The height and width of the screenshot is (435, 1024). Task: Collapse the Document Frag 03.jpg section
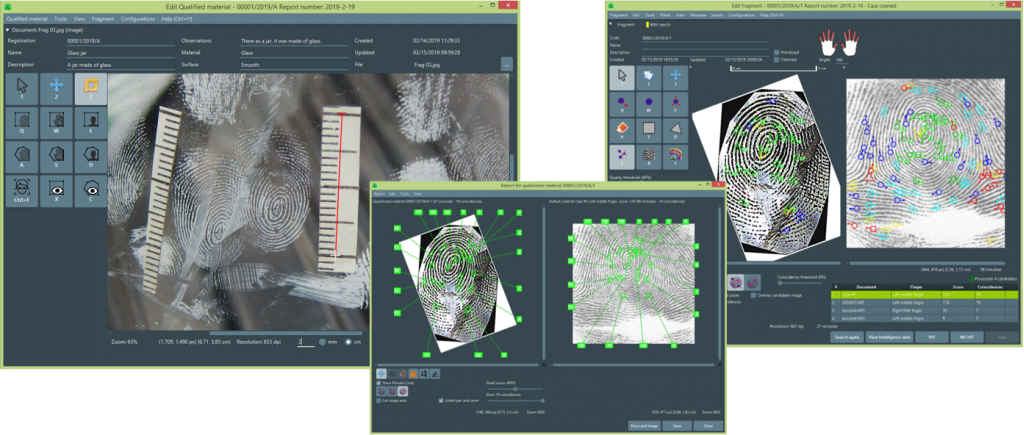8,30
